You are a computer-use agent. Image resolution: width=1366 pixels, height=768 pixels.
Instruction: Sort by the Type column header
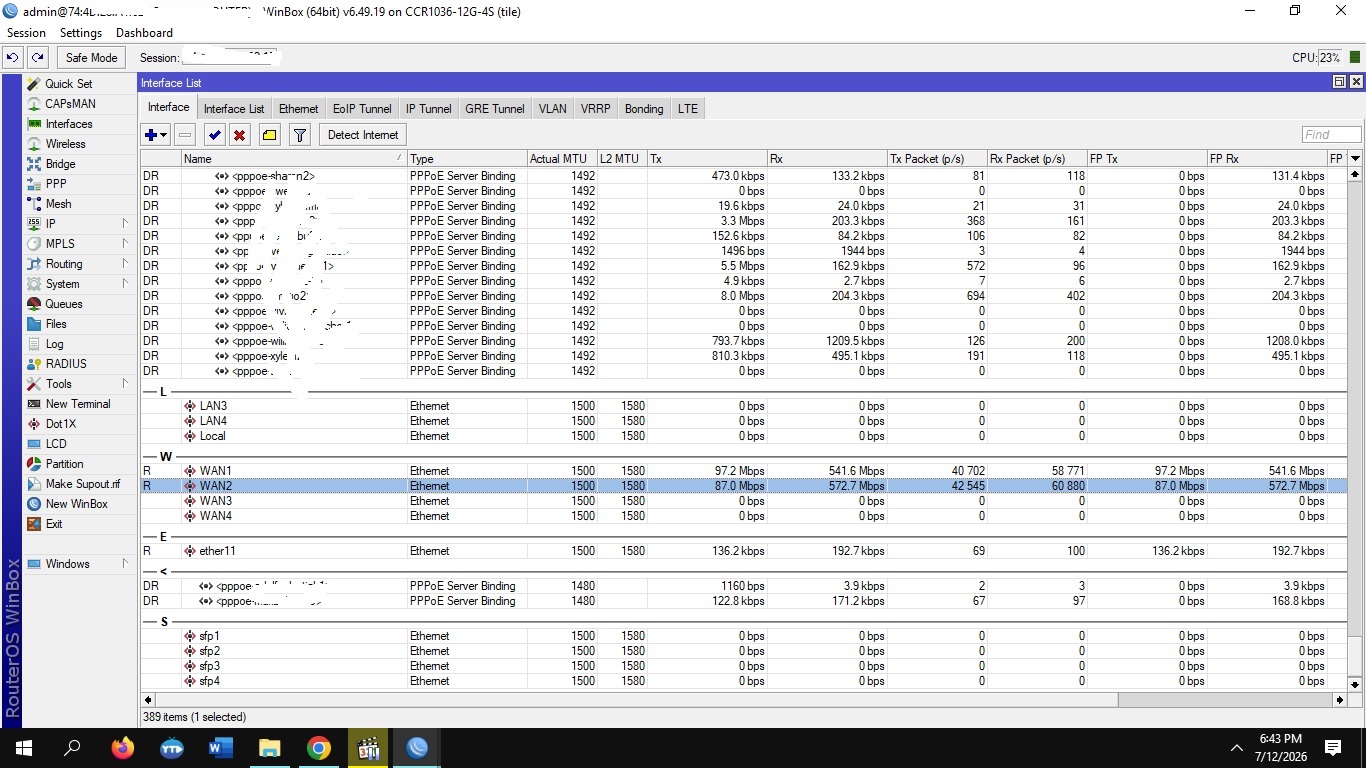467,158
